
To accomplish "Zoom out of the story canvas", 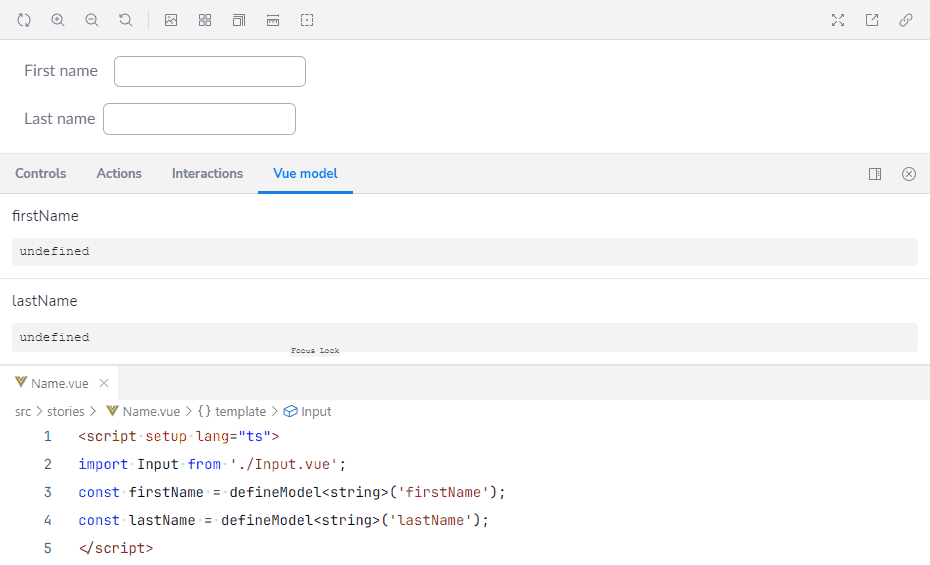I will tap(91, 20).
